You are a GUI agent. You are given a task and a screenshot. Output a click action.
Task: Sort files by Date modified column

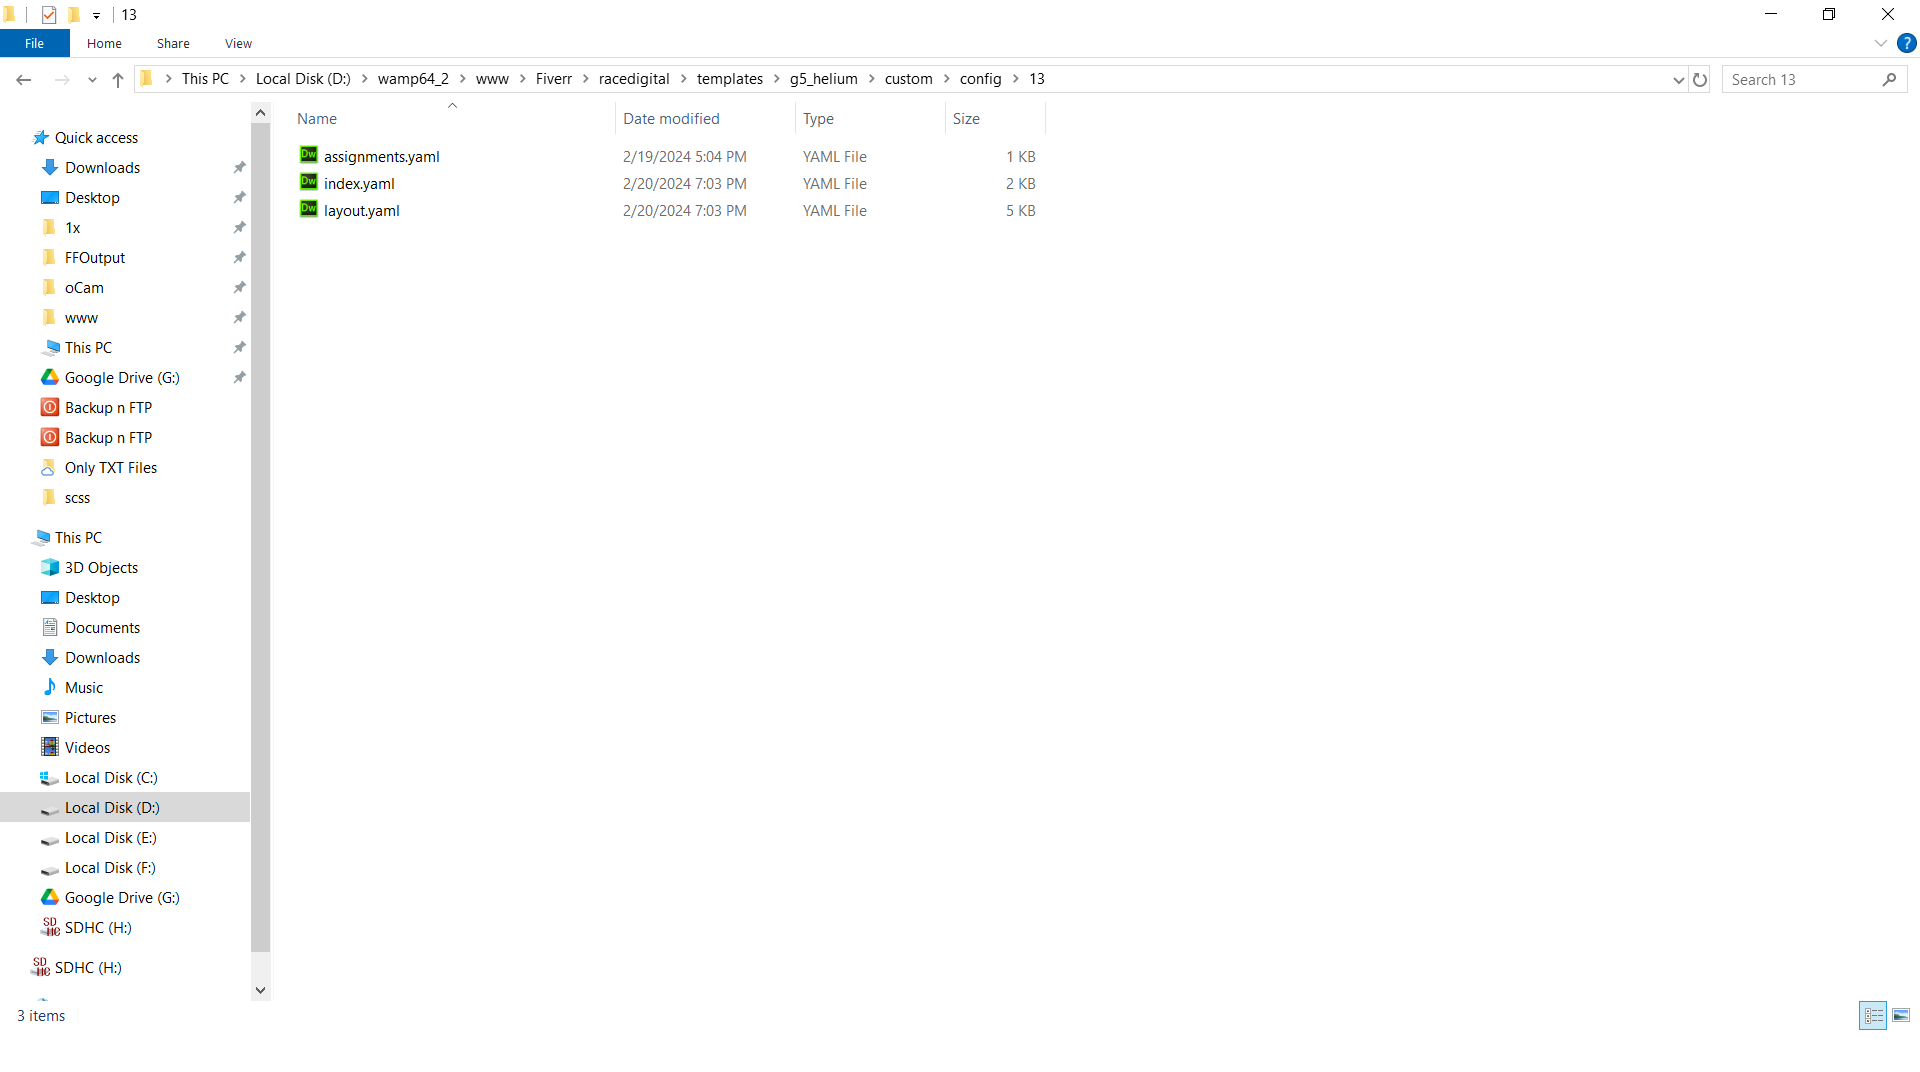coord(671,118)
